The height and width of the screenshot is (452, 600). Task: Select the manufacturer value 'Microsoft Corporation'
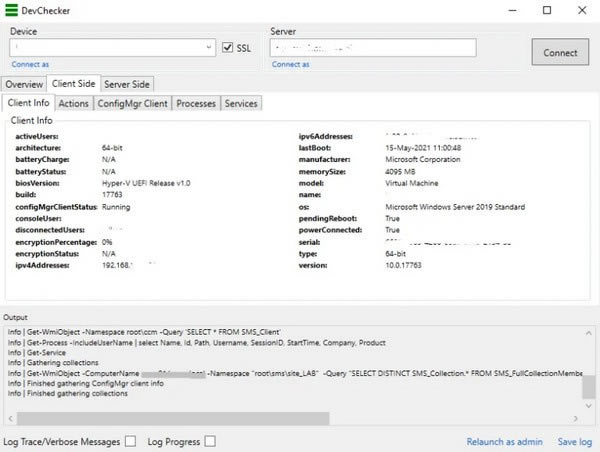tap(423, 159)
